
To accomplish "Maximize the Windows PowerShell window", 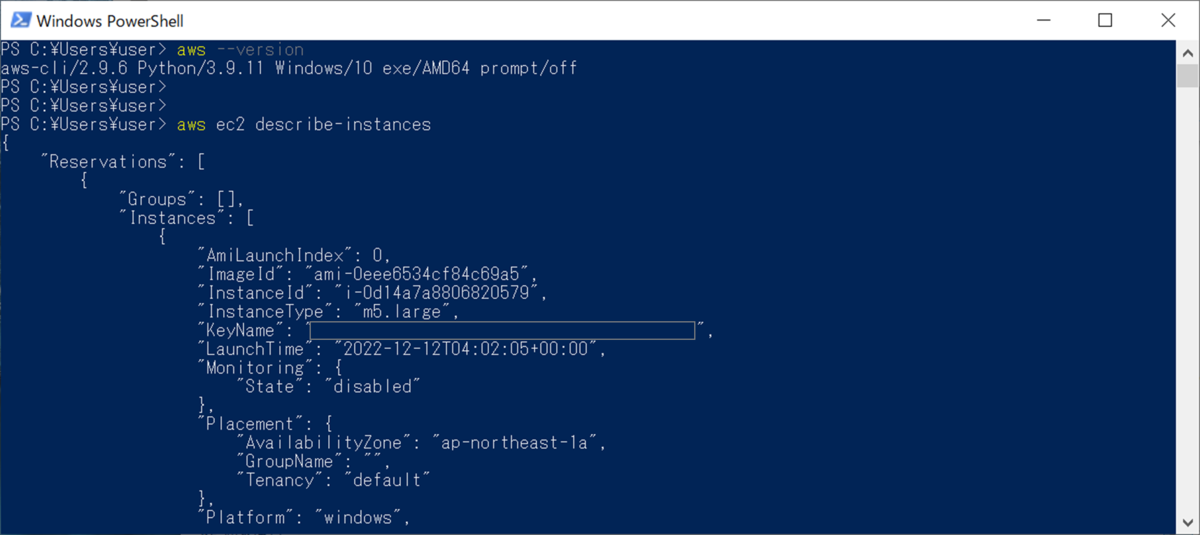I will (1105, 20).
